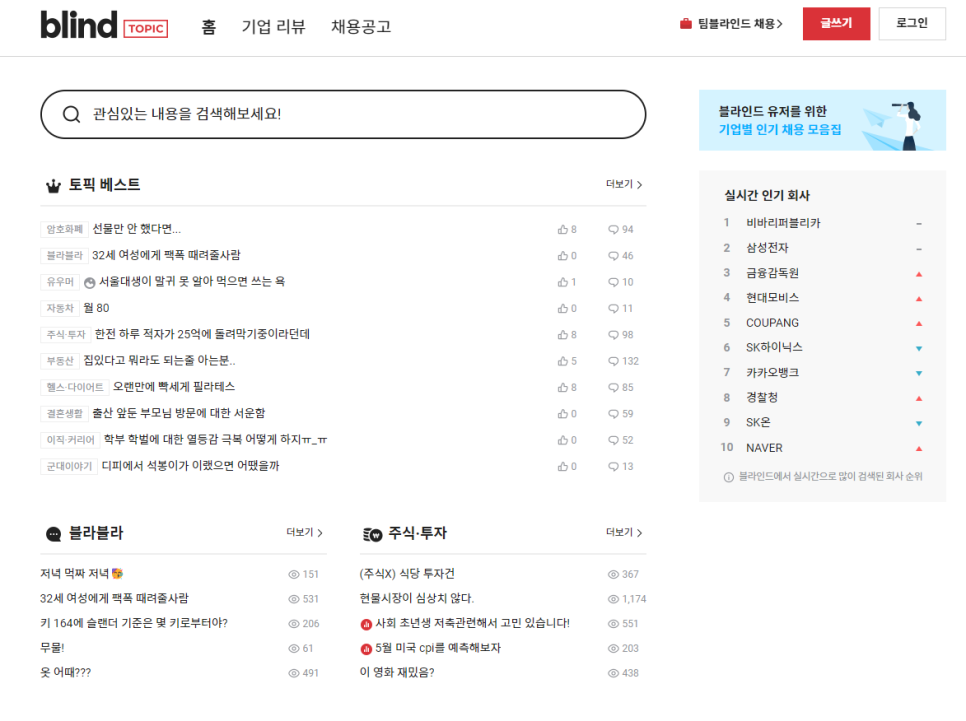Expand 주식·투자 section with 더보기

[x=623, y=532]
